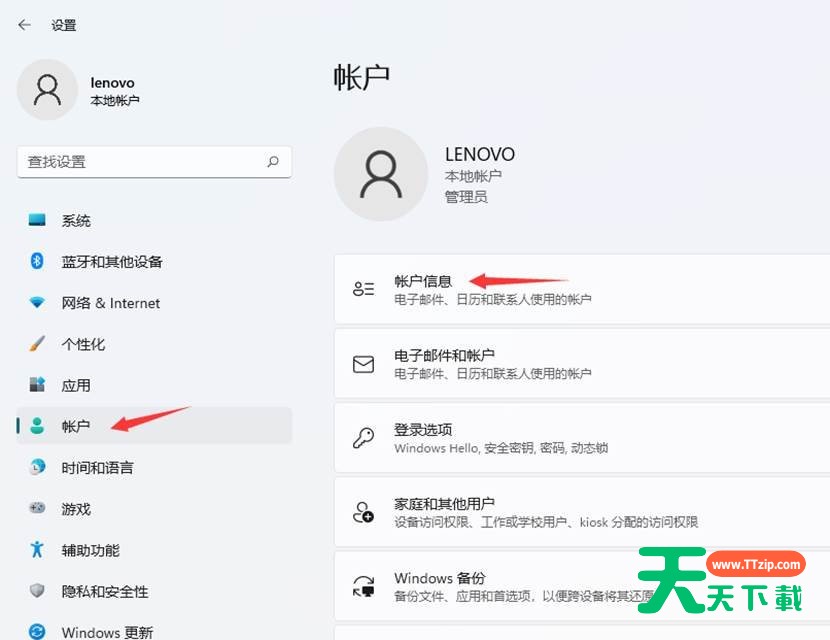Image resolution: width=830 pixels, height=640 pixels.
Task: Click the add-user icon for 家庭和其他用户
Action: [x=364, y=512]
